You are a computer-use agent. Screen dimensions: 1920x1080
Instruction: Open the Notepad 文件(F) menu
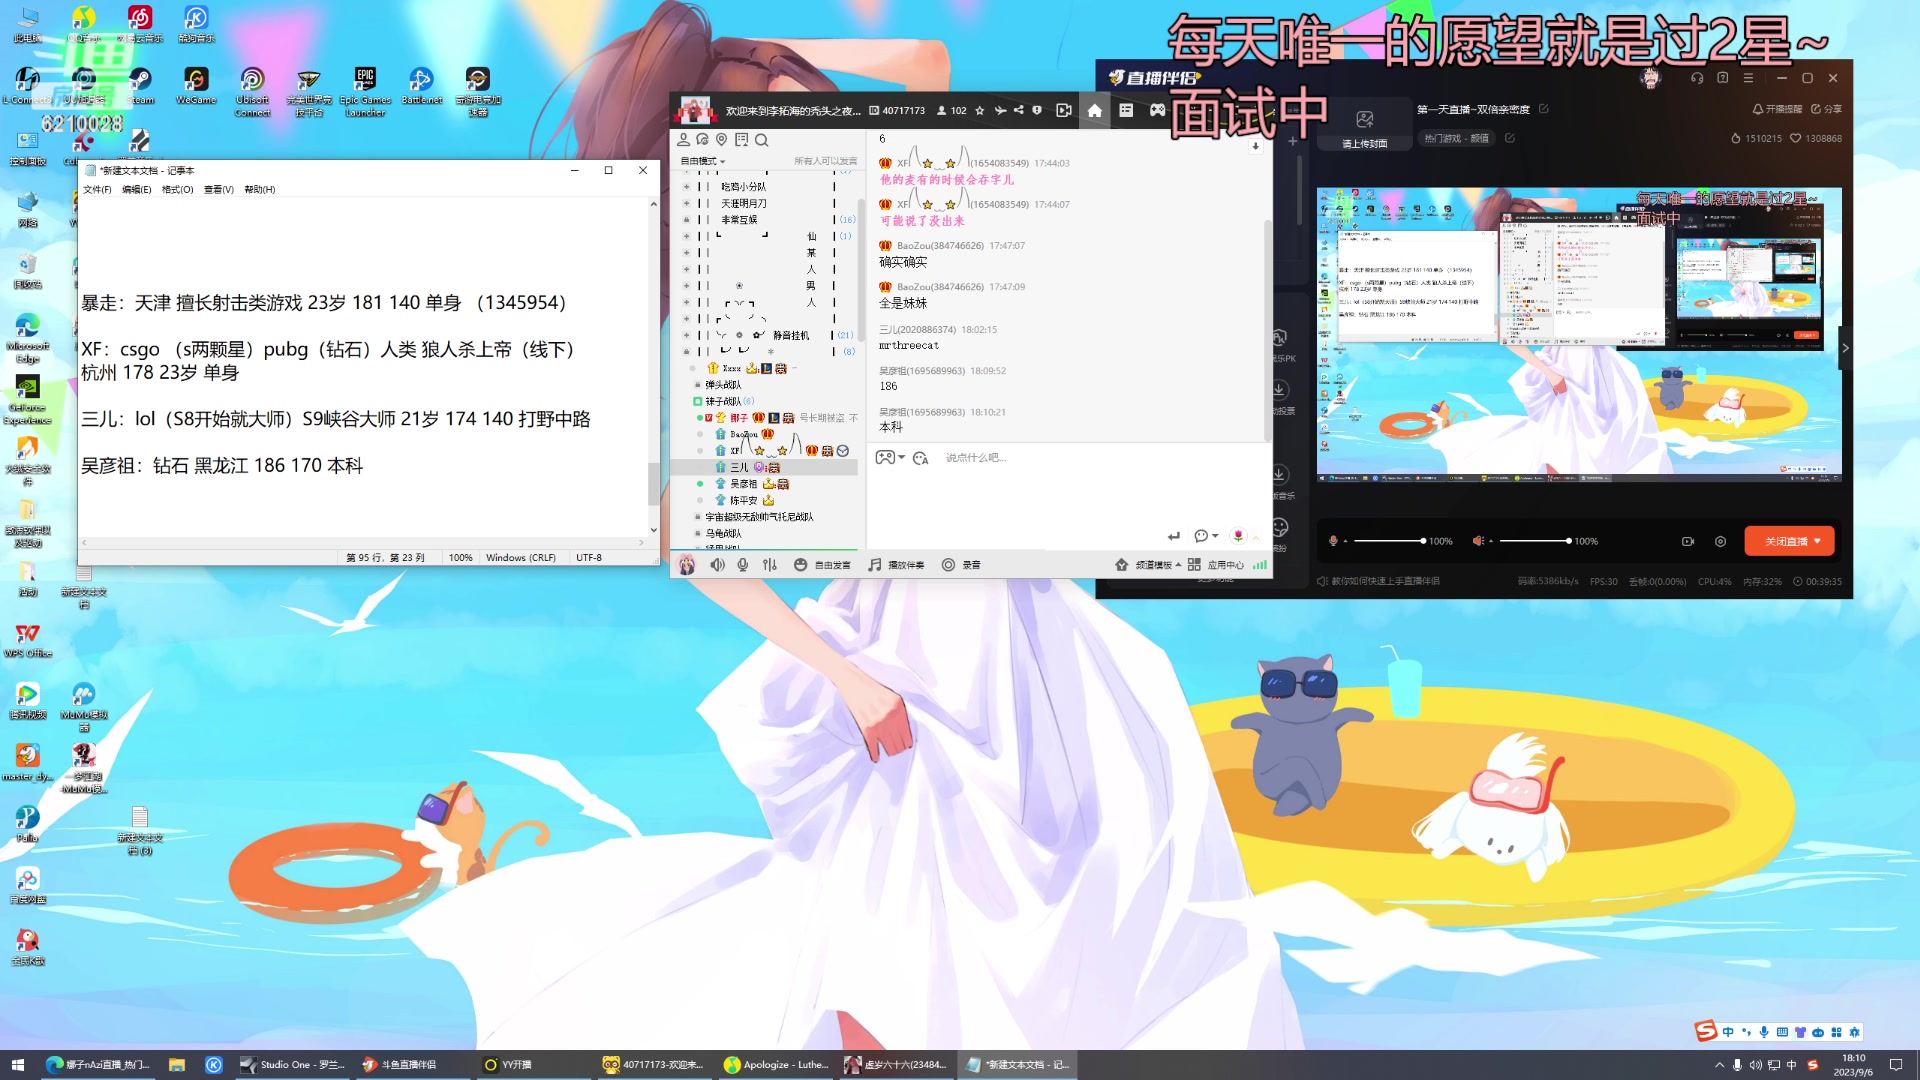tap(97, 190)
